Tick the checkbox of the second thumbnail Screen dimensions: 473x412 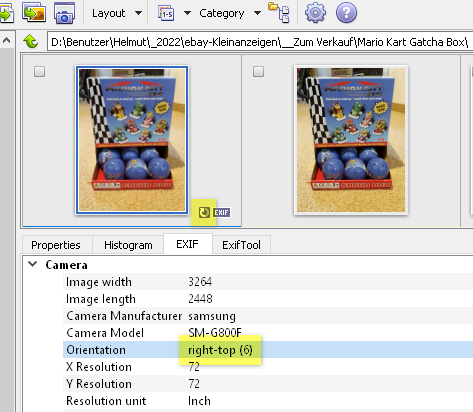click(258, 72)
